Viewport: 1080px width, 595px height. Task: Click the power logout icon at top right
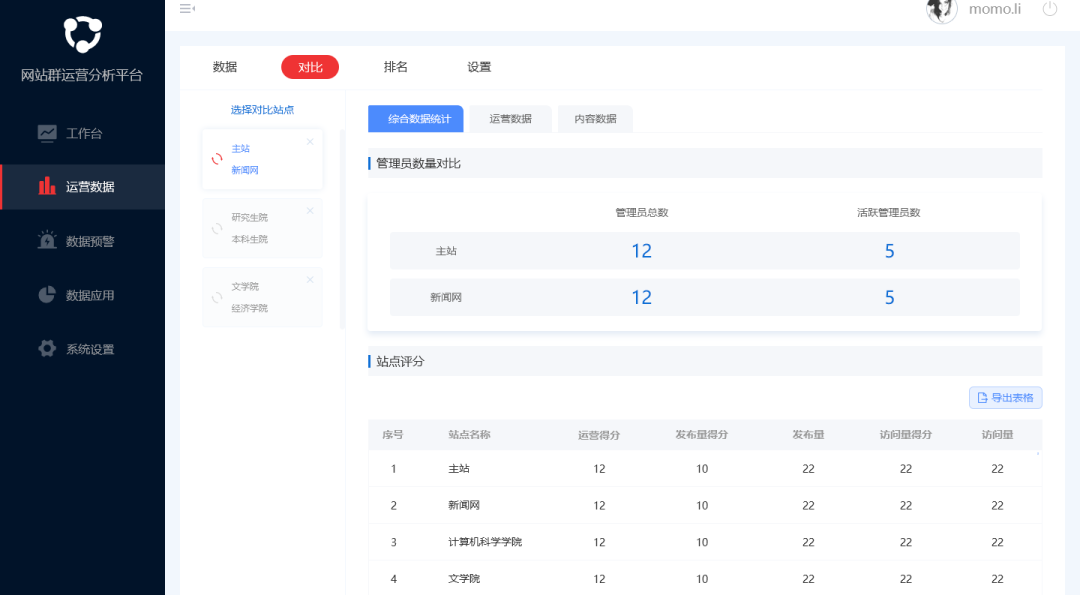click(1050, 10)
